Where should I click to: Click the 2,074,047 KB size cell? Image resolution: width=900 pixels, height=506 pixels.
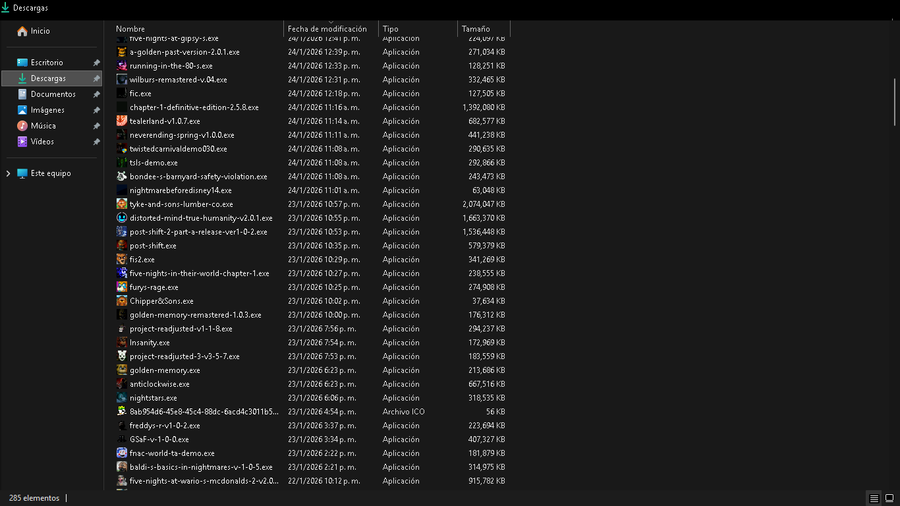click(x=483, y=204)
